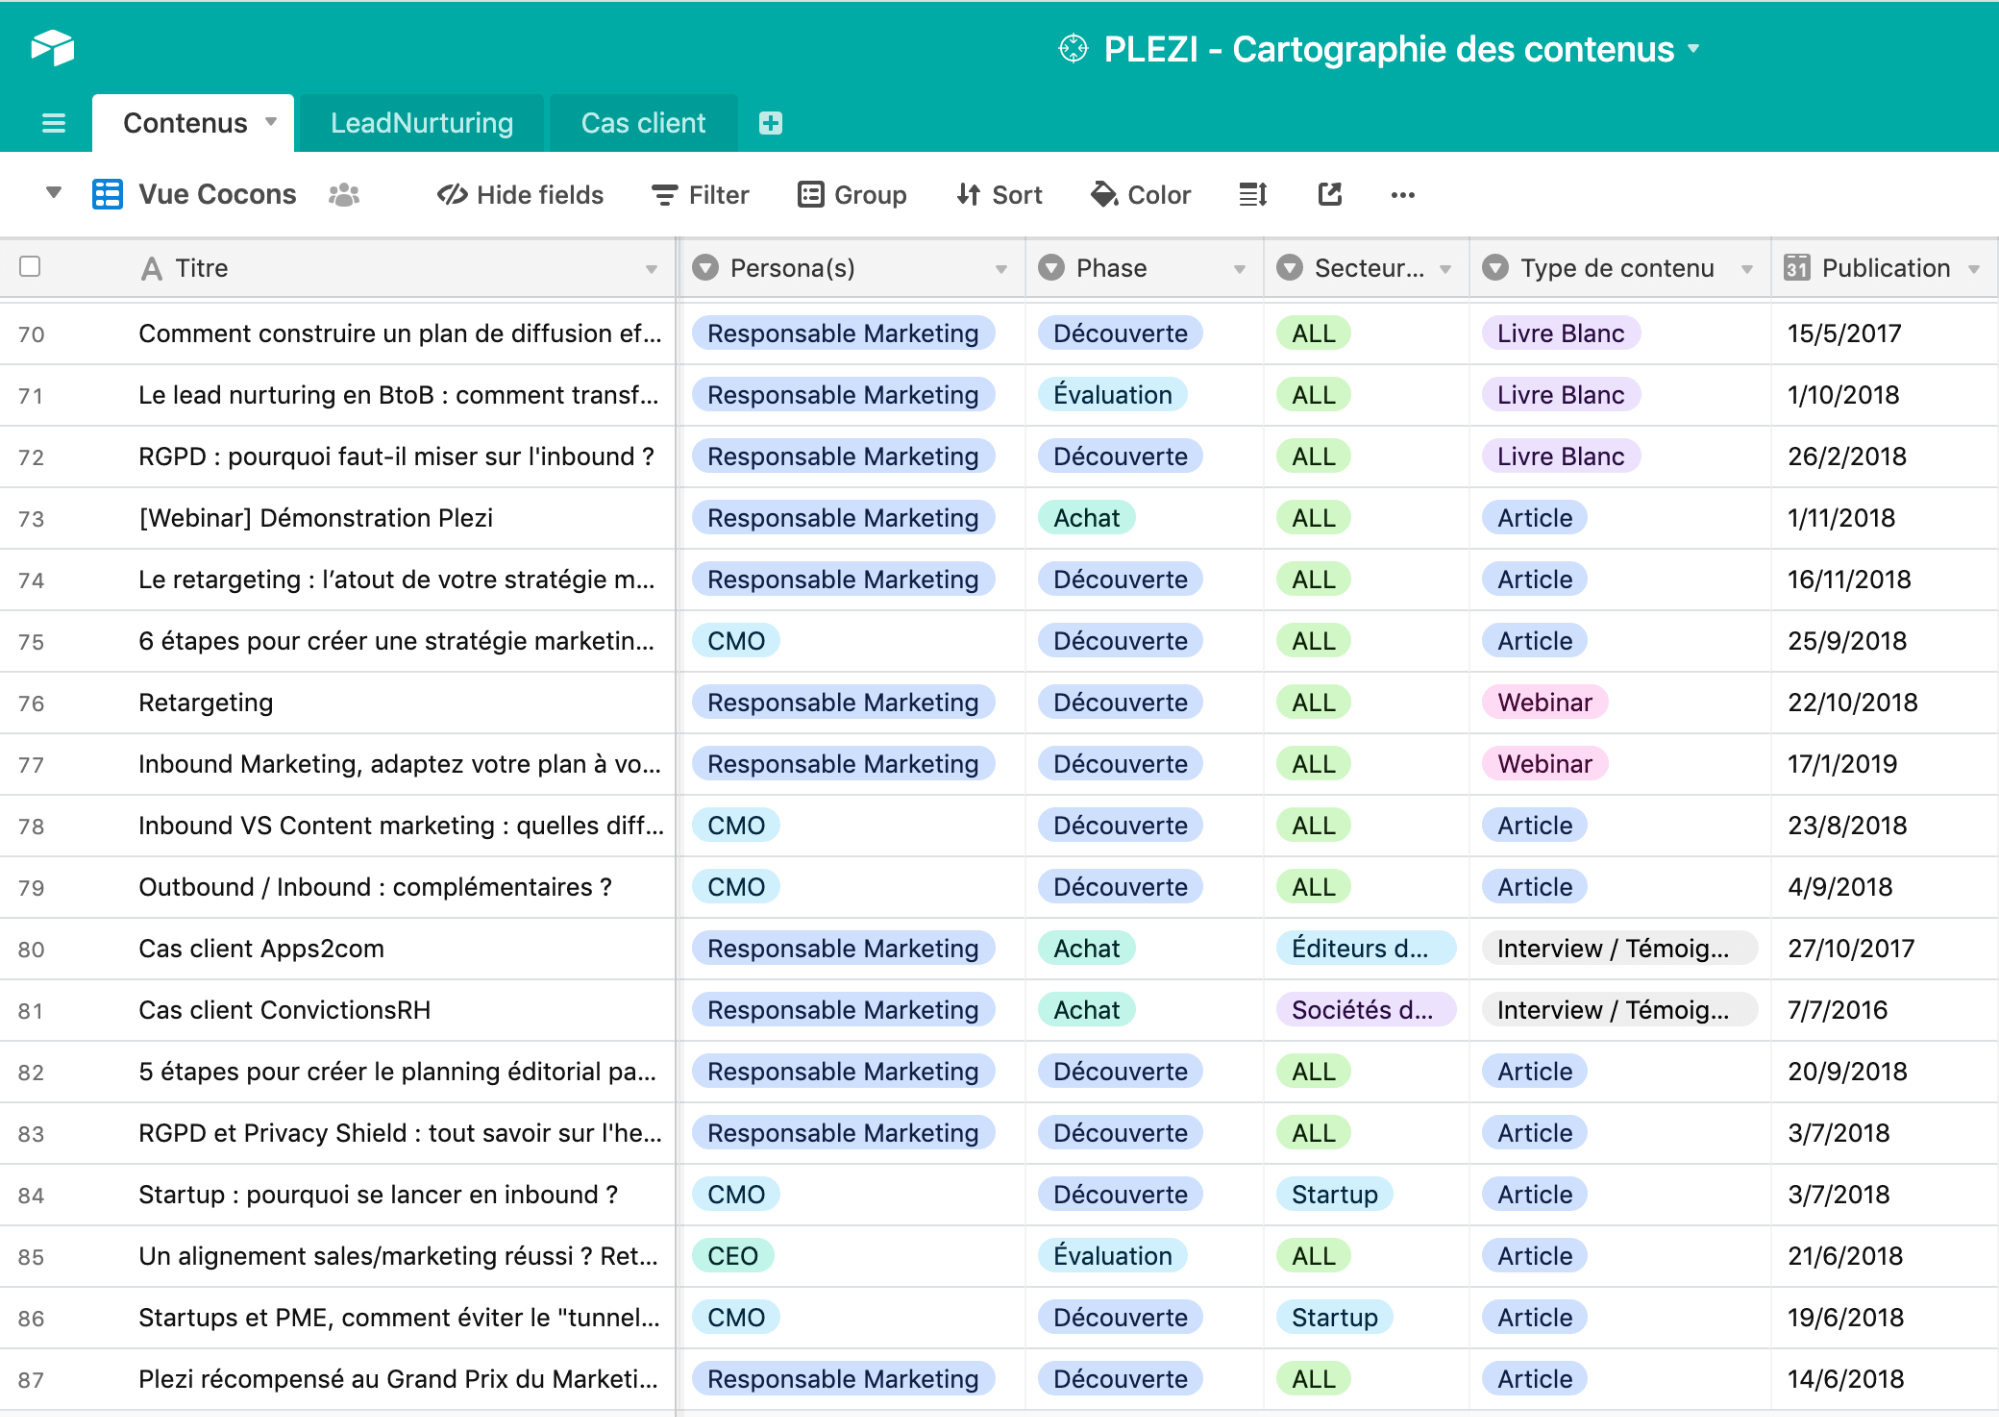Select cell 'RGPD : pourquoi faut-il miser sur l'inbound ?'
The height and width of the screenshot is (1417, 1999).
[x=396, y=457]
